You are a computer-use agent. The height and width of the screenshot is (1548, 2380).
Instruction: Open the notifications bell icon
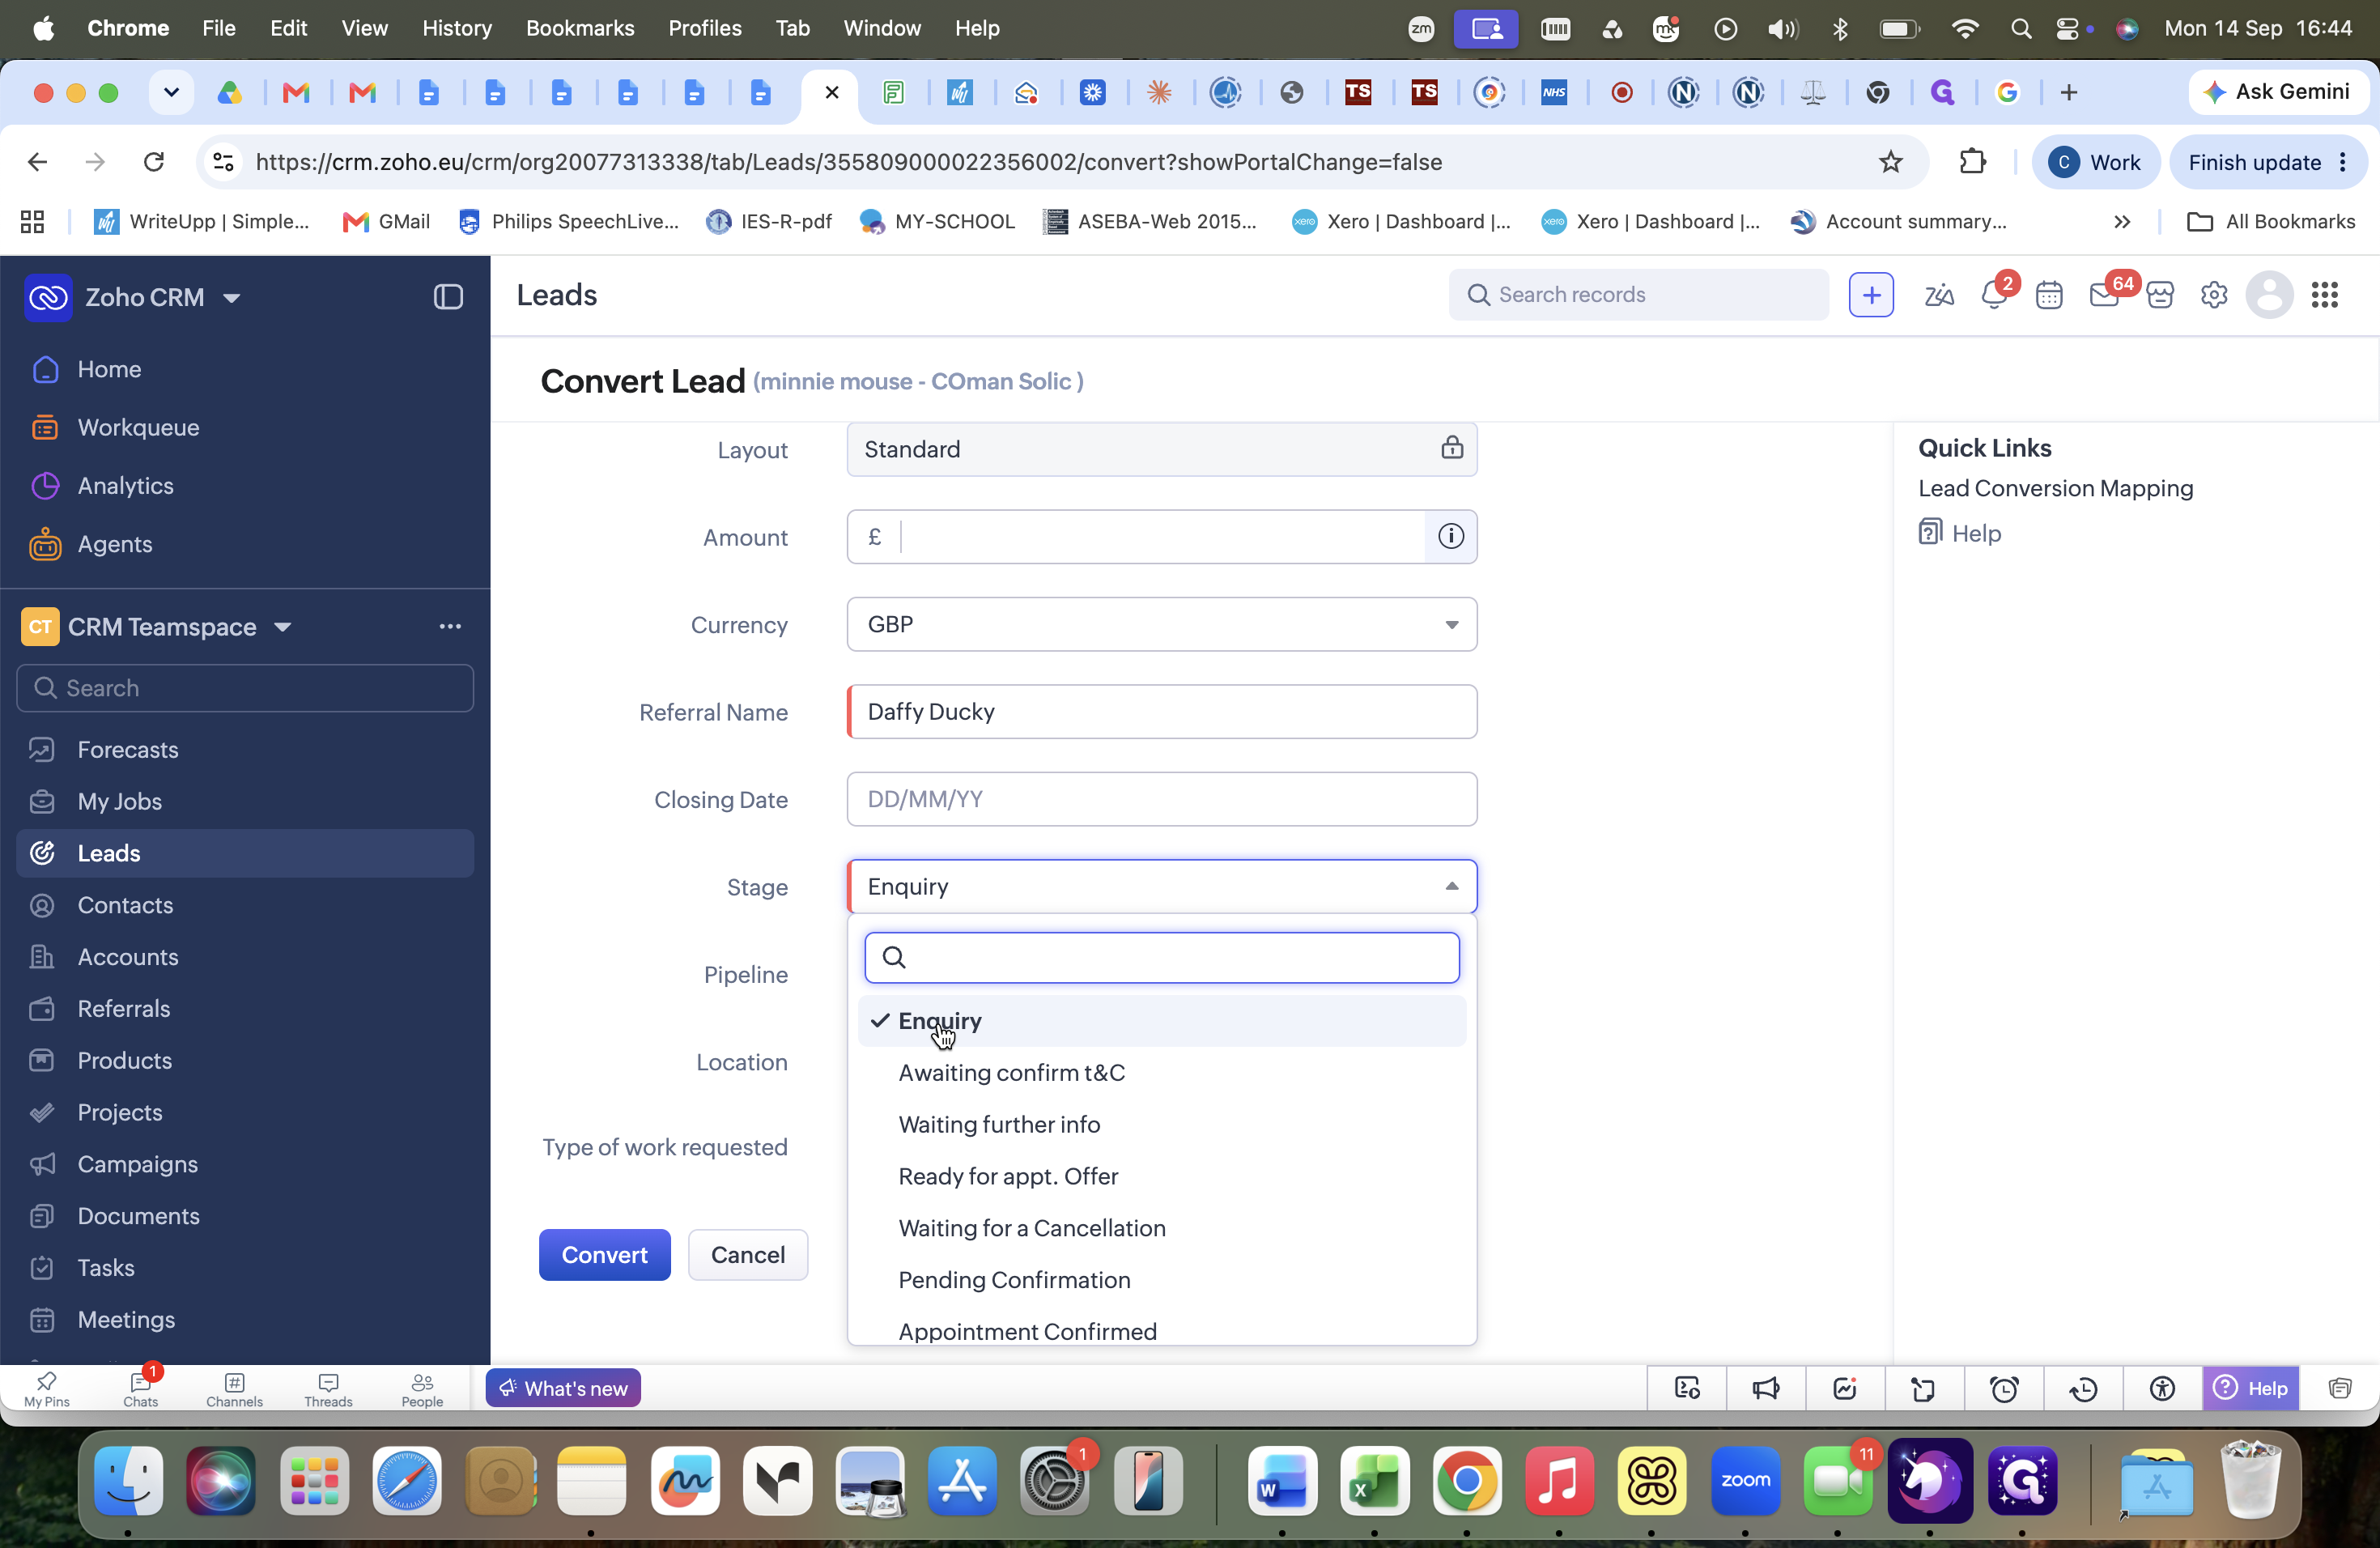tap(1993, 295)
